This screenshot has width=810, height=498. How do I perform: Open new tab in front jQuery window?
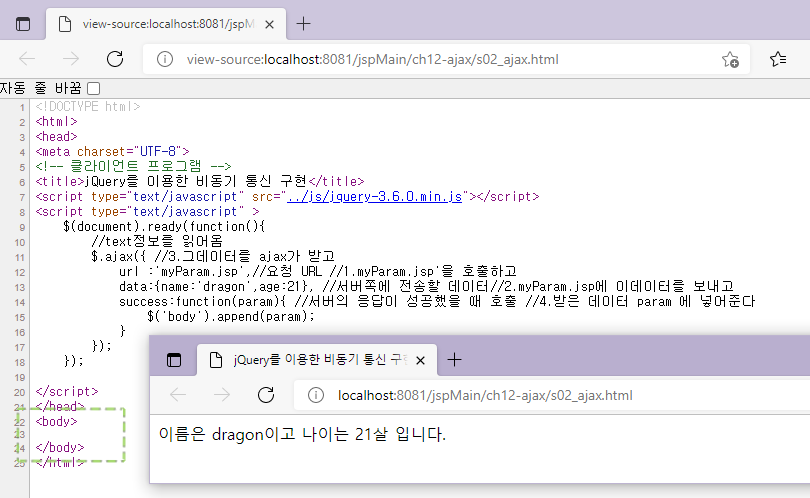(x=454, y=360)
